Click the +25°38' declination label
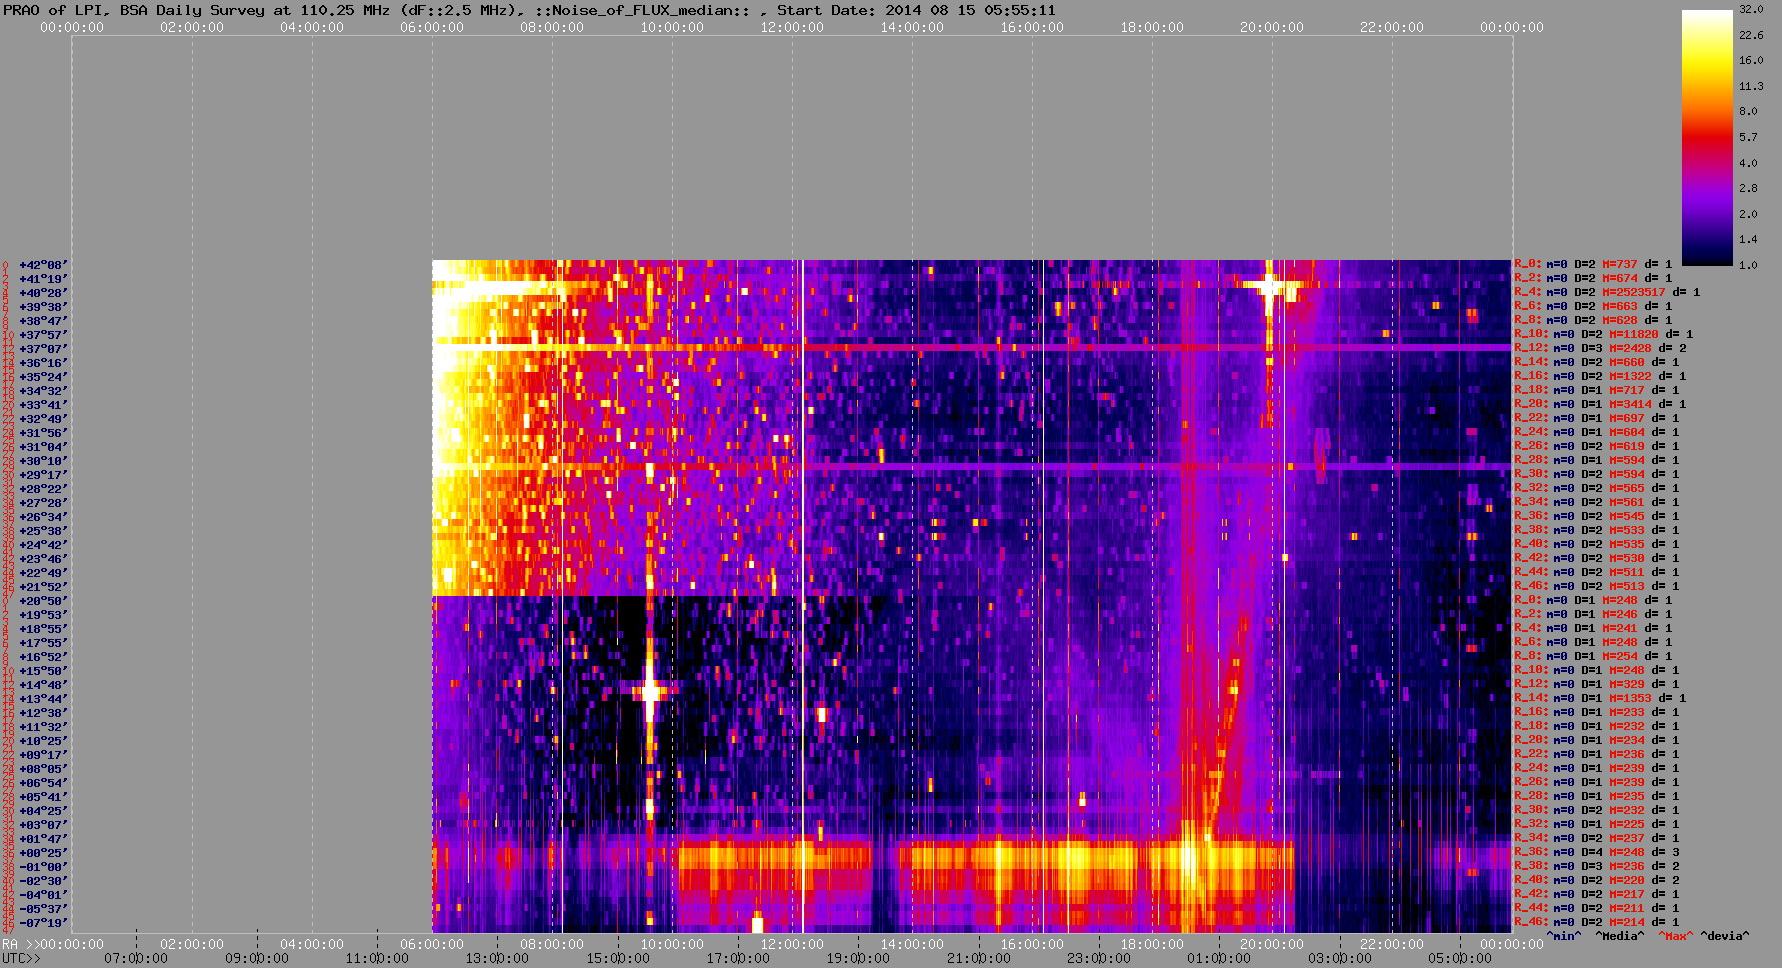 (x=43, y=531)
